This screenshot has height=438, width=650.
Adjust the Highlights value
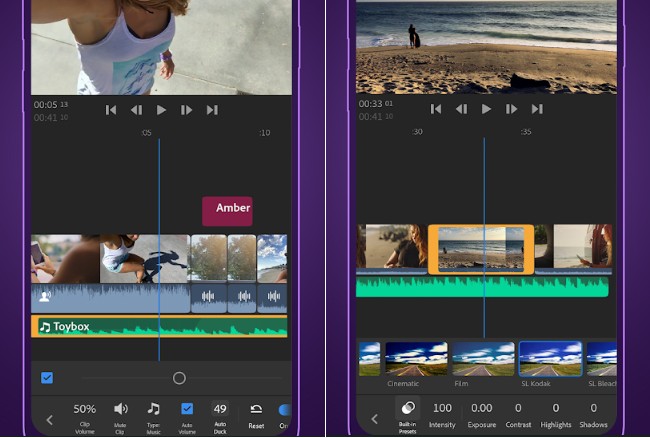(x=556, y=415)
